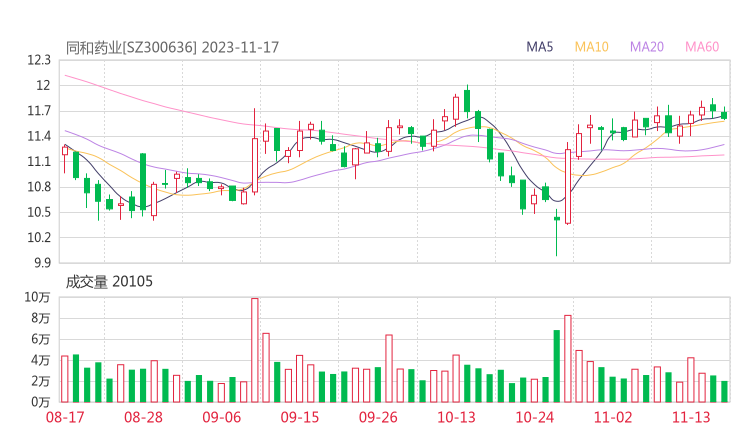Click the 12.3 price axis label
This screenshot has height=440, width=740.
pyautogui.click(x=39, y=60)
